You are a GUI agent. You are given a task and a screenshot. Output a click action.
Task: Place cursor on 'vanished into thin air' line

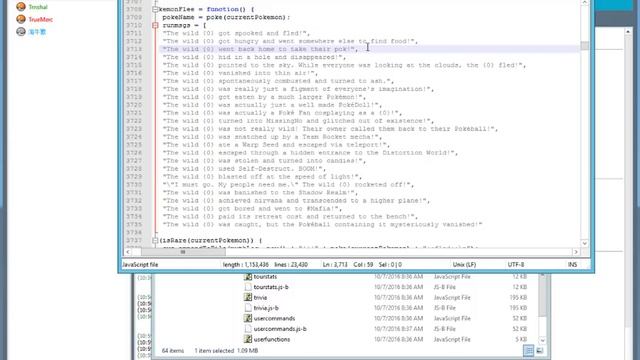click(240, 73)
